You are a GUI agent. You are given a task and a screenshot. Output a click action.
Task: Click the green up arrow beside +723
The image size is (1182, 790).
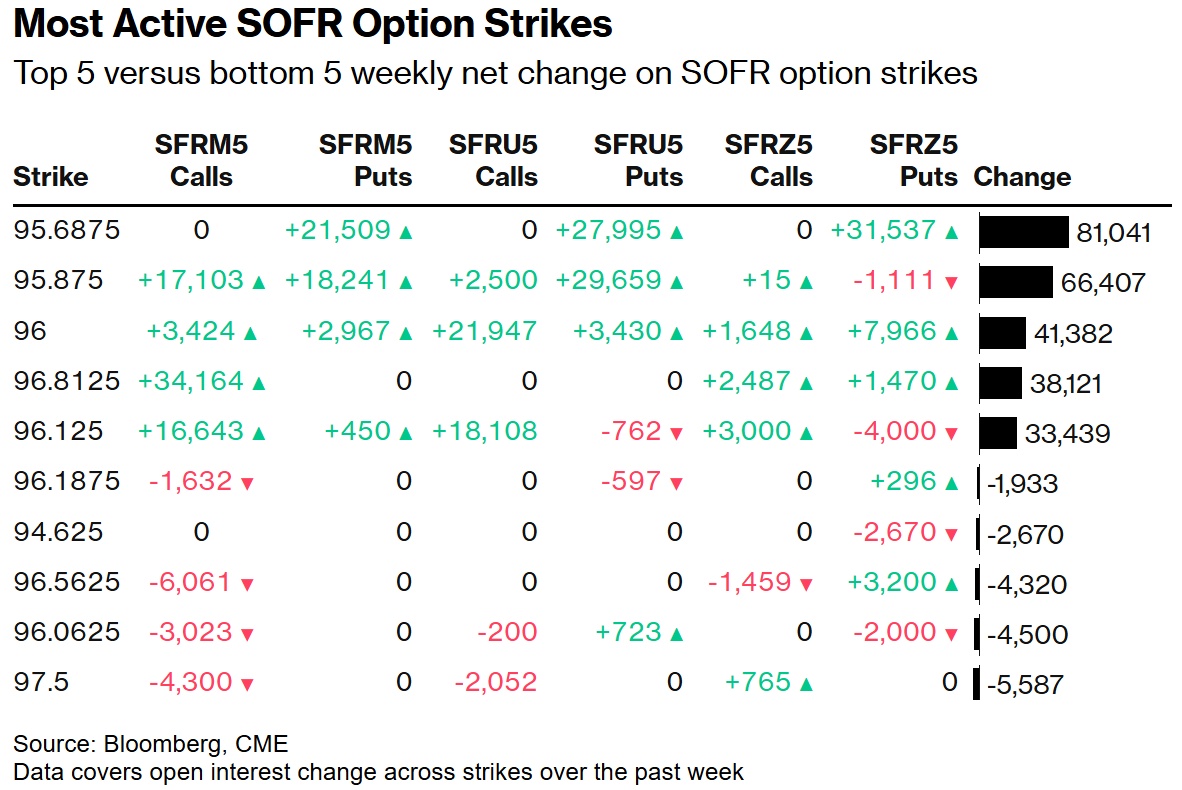pyautogui.click(x=677, y=633)
